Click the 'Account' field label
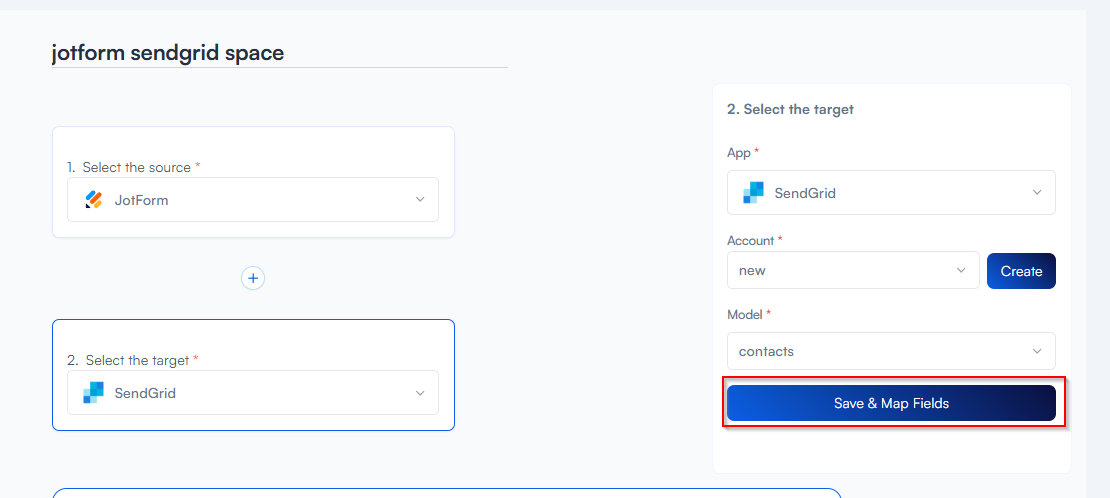This screenshot has height=498, width=1110. pos(750,240)
